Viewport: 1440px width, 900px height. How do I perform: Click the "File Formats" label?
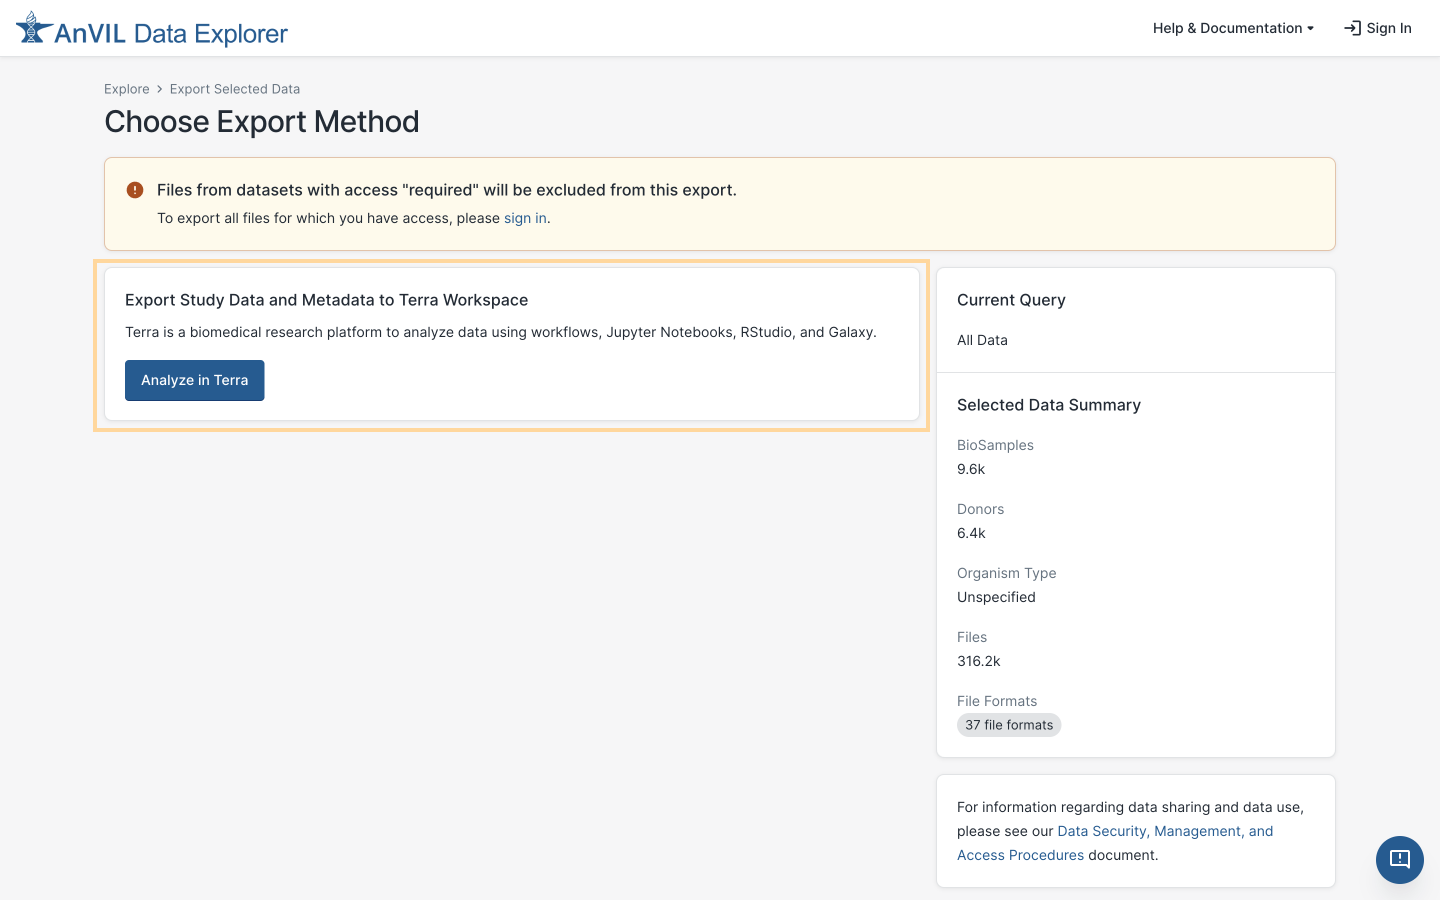(997, 701)
